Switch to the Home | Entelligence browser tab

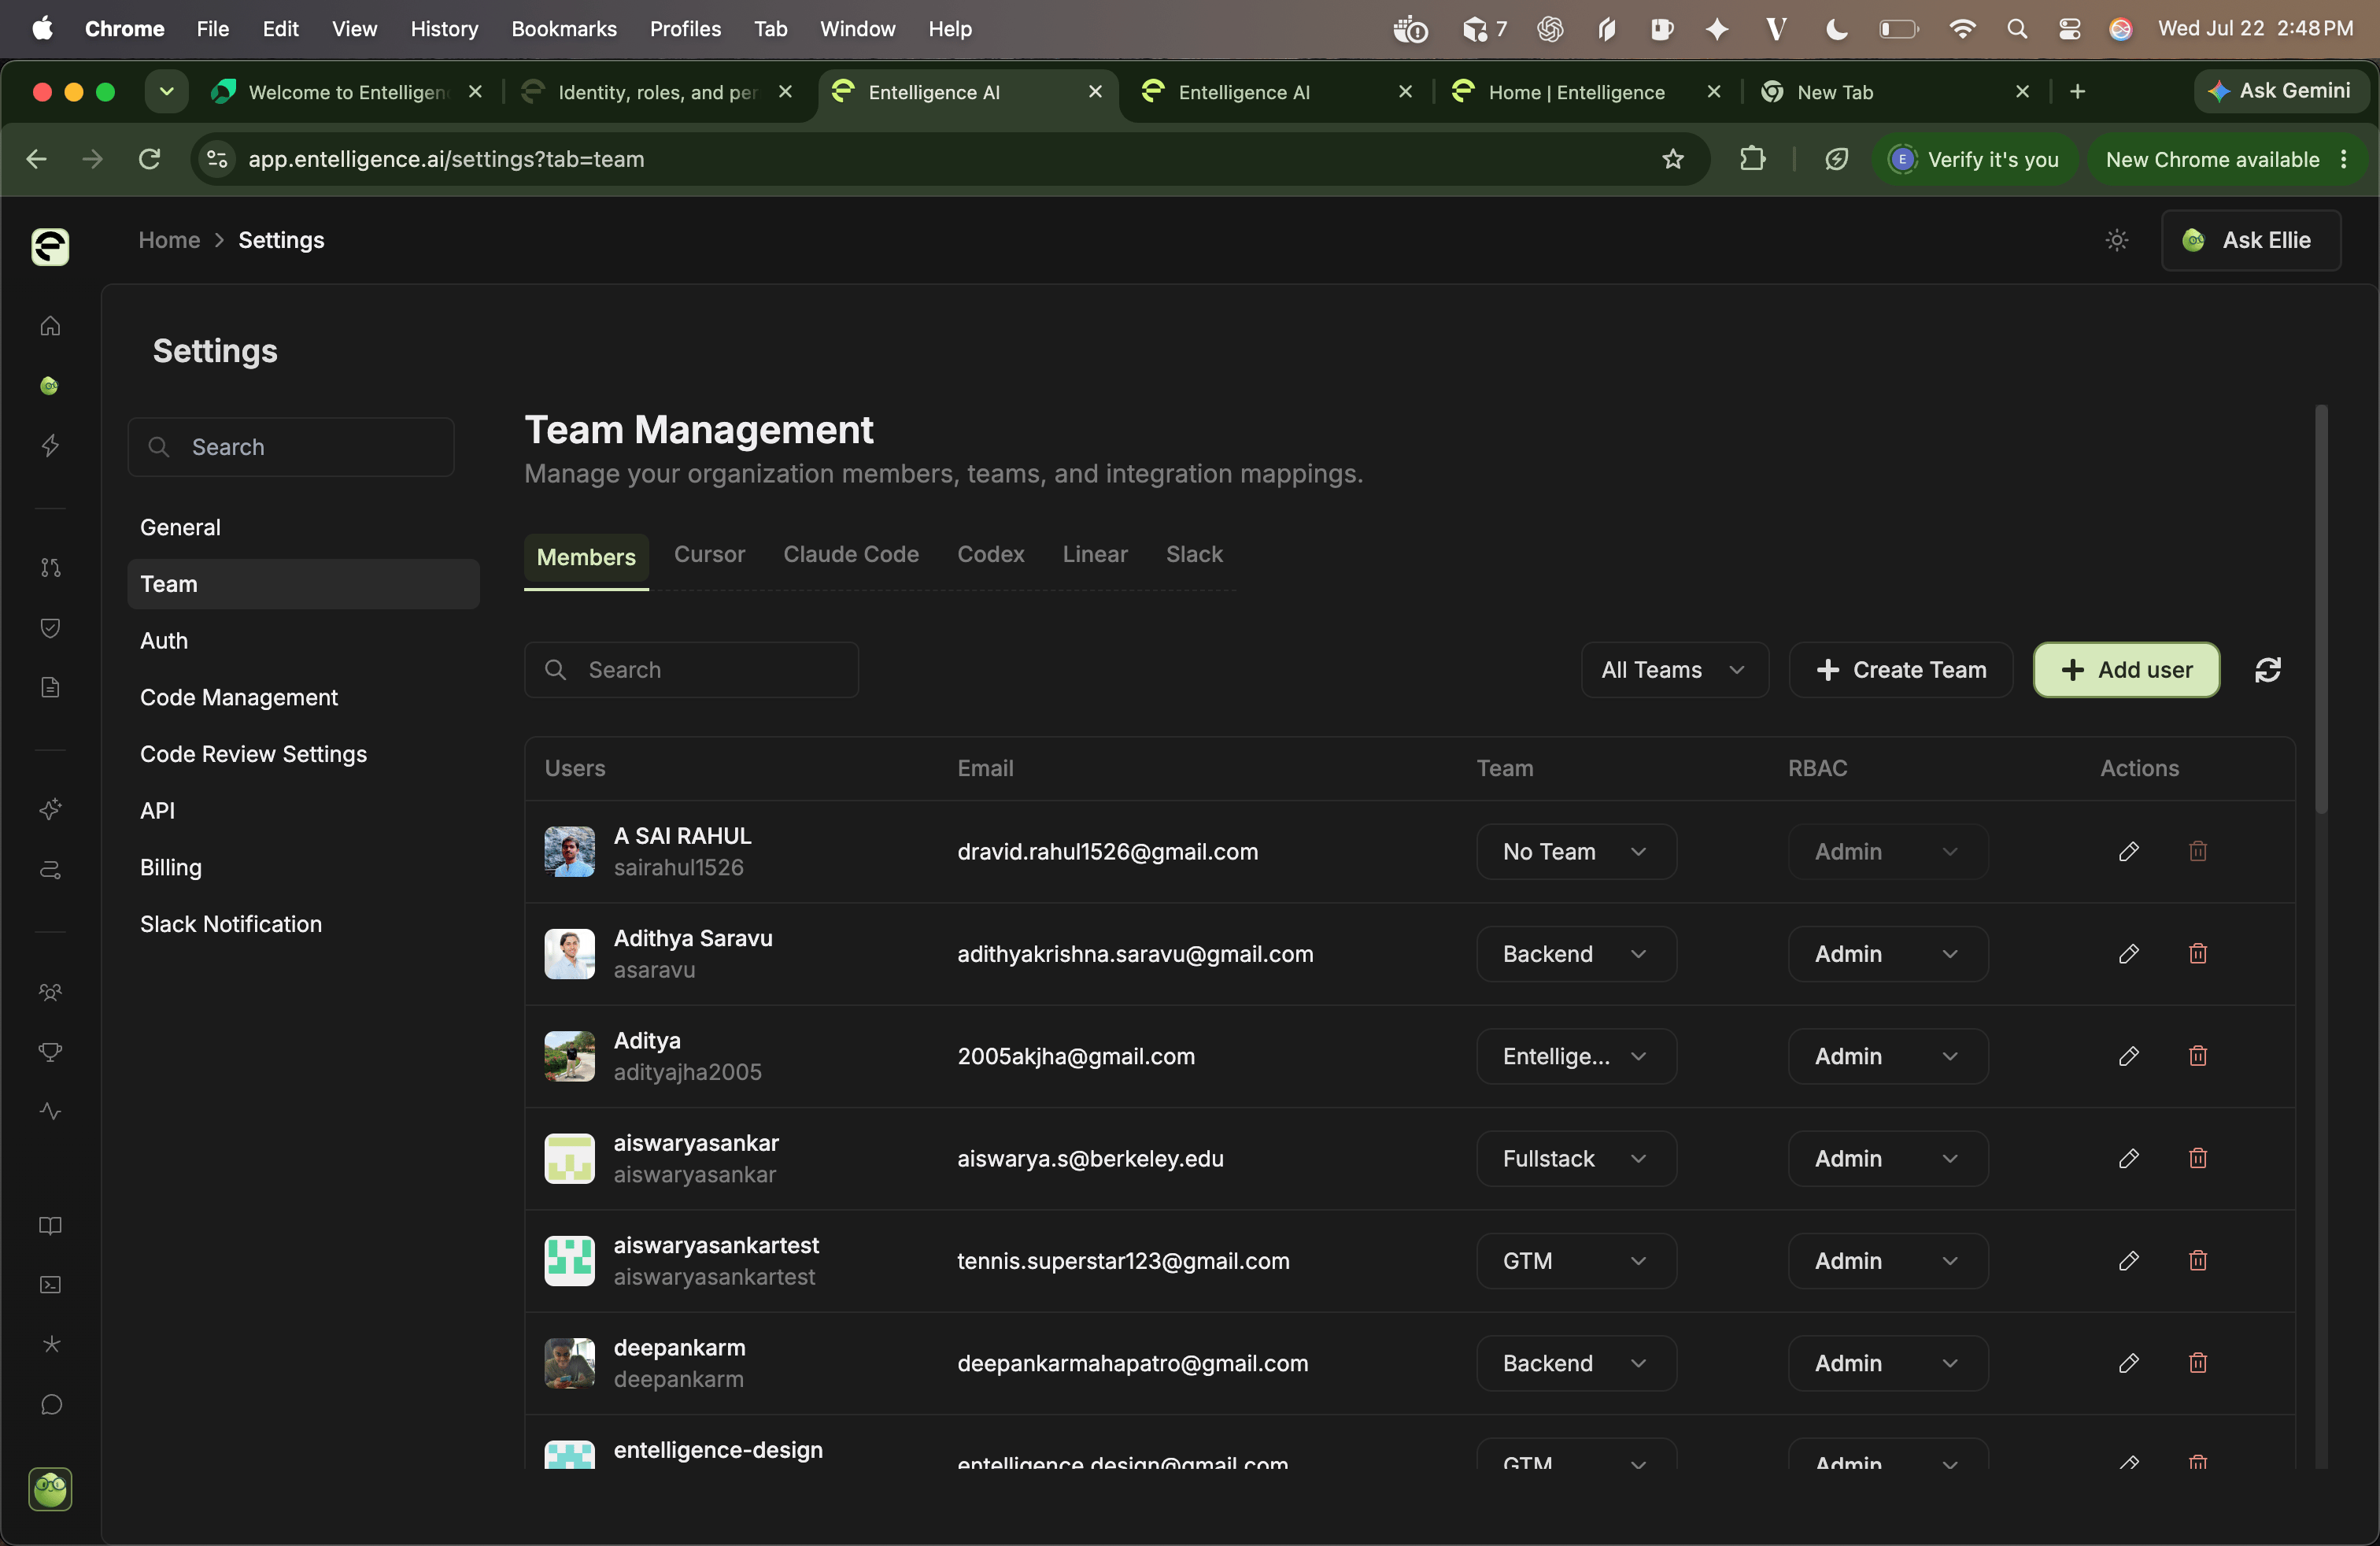coord(1576,92)
